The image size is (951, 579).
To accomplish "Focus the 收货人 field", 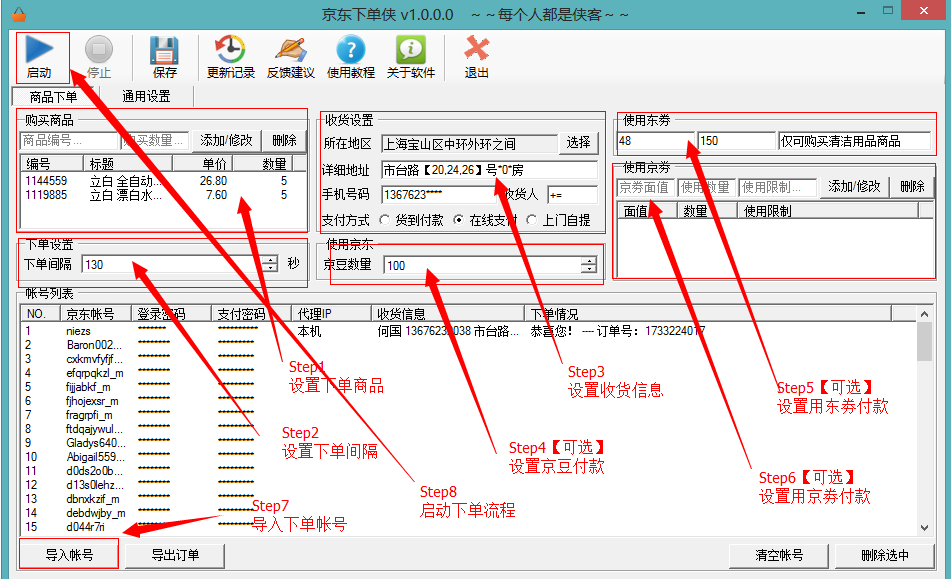I will coord(573,195).
